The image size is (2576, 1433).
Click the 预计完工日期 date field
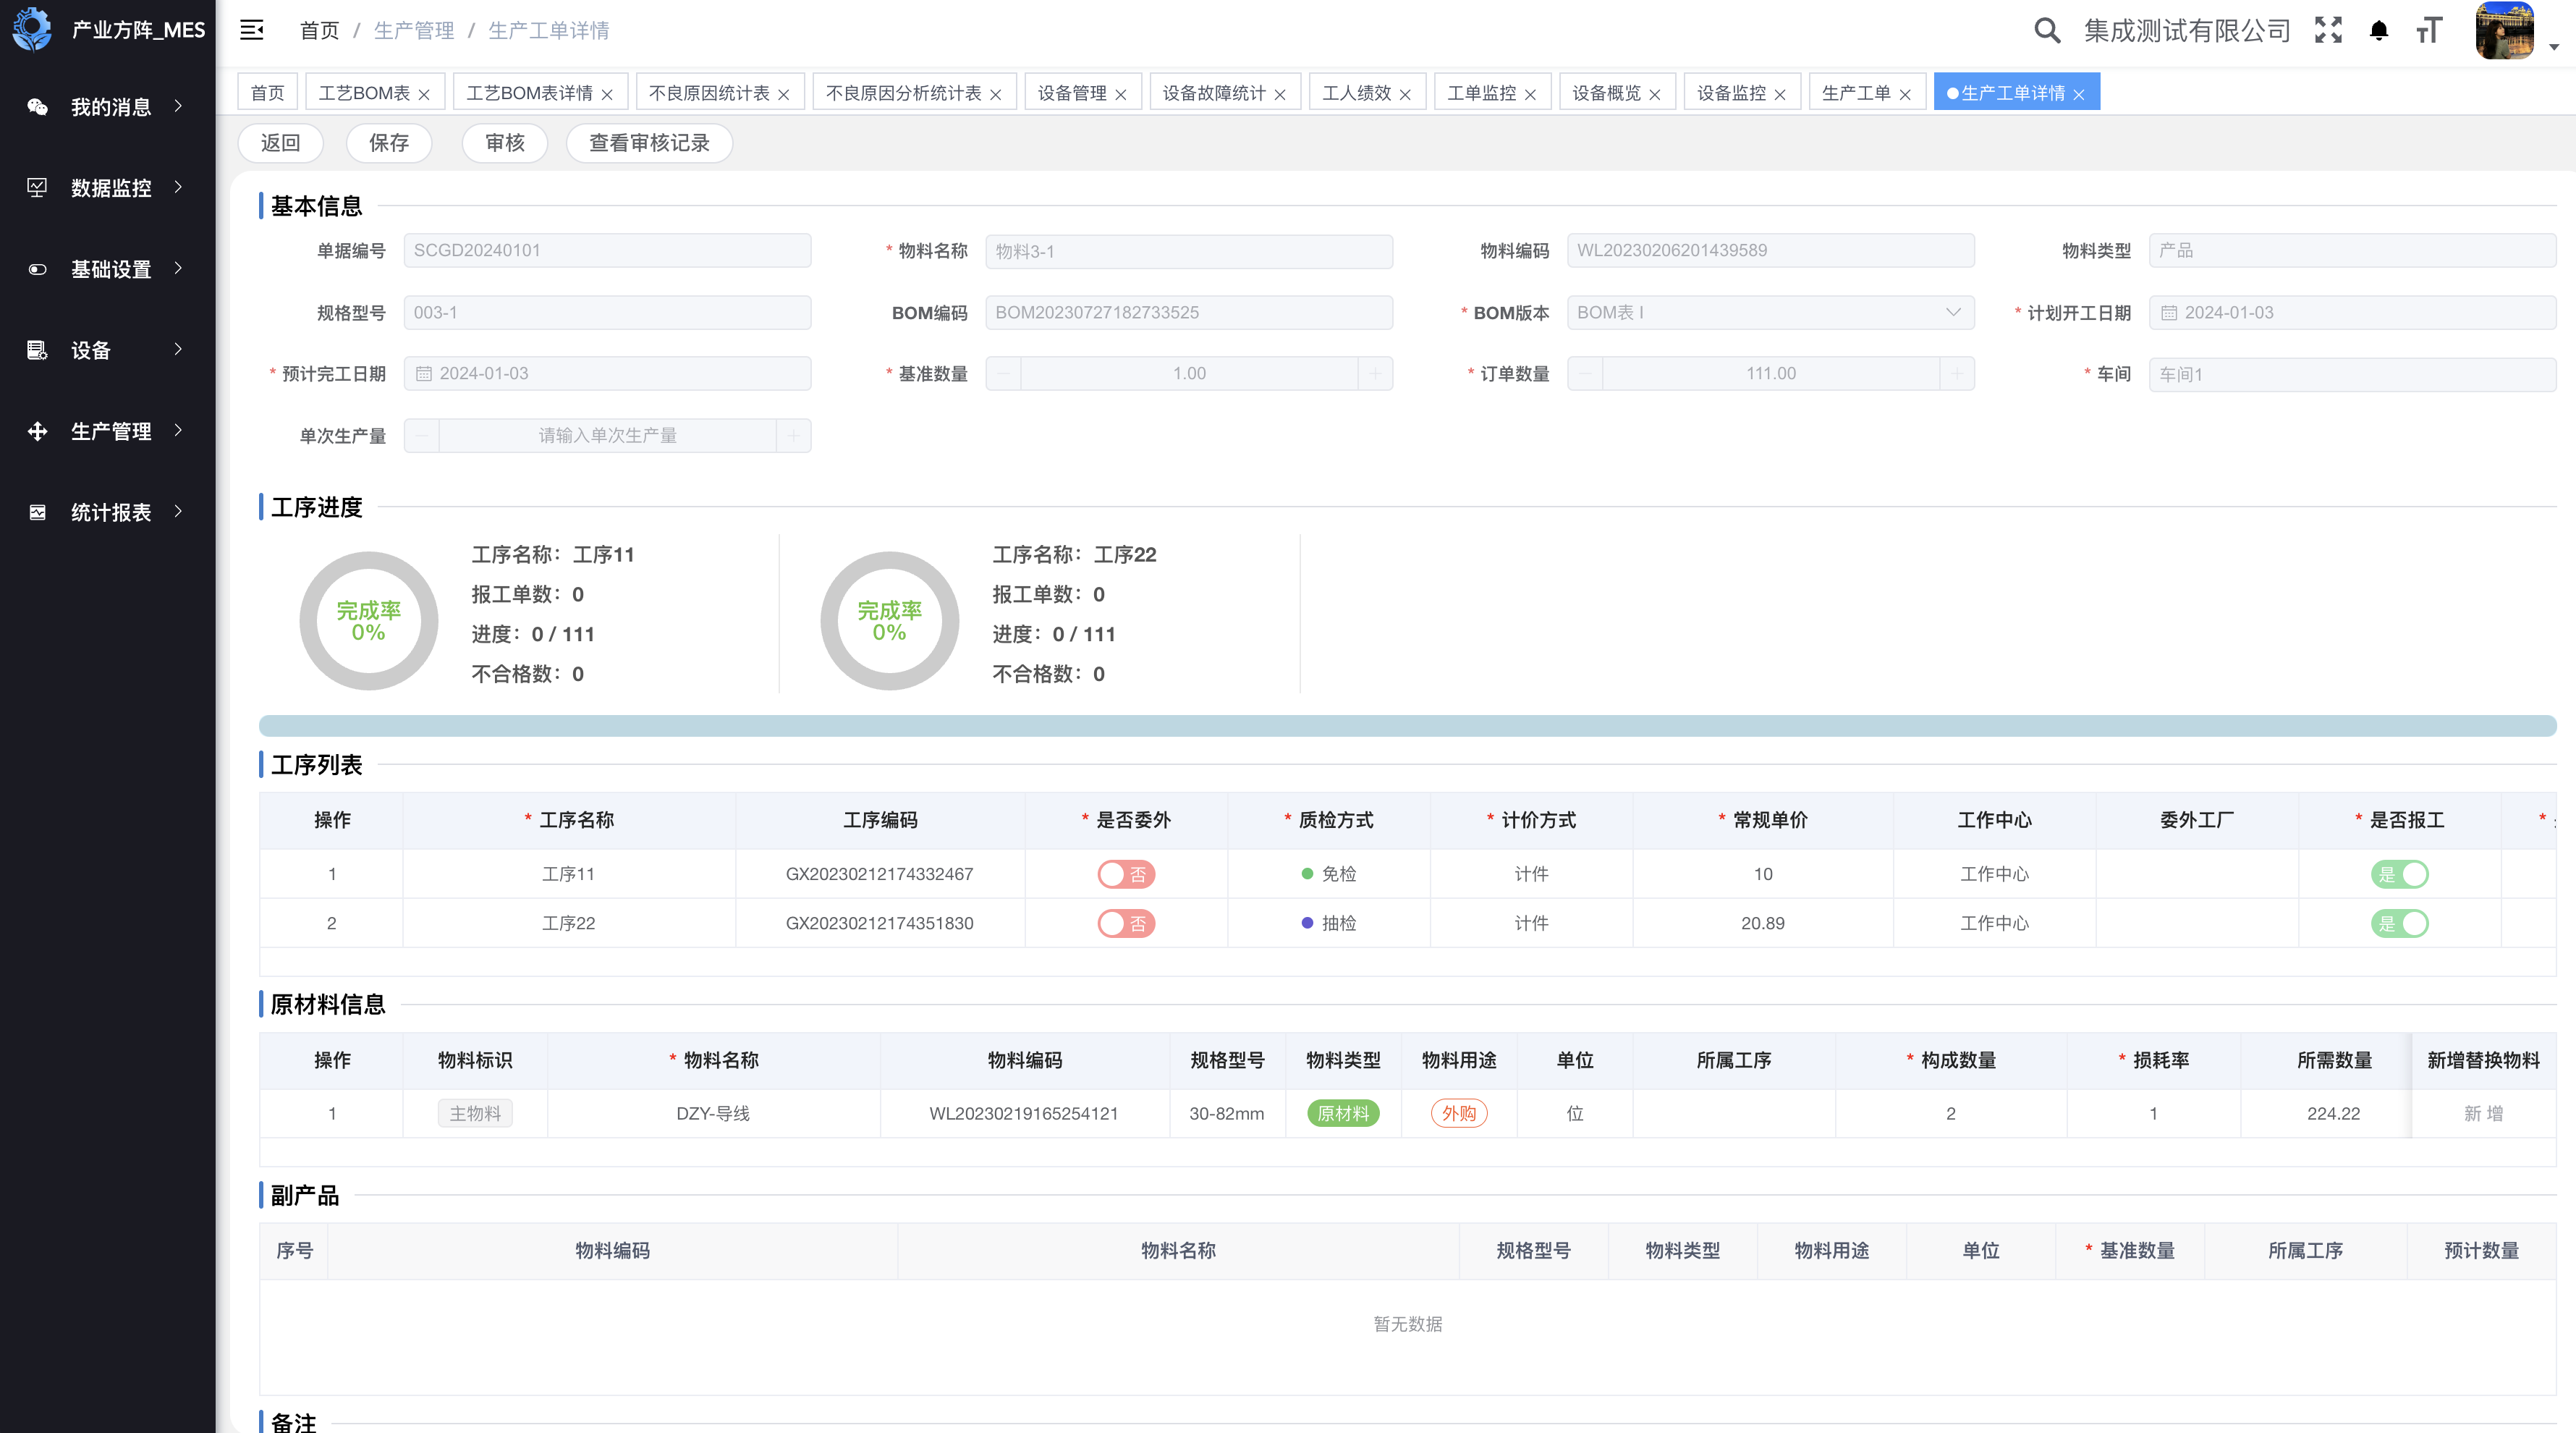pyautogui.click(x=607, y=373)
